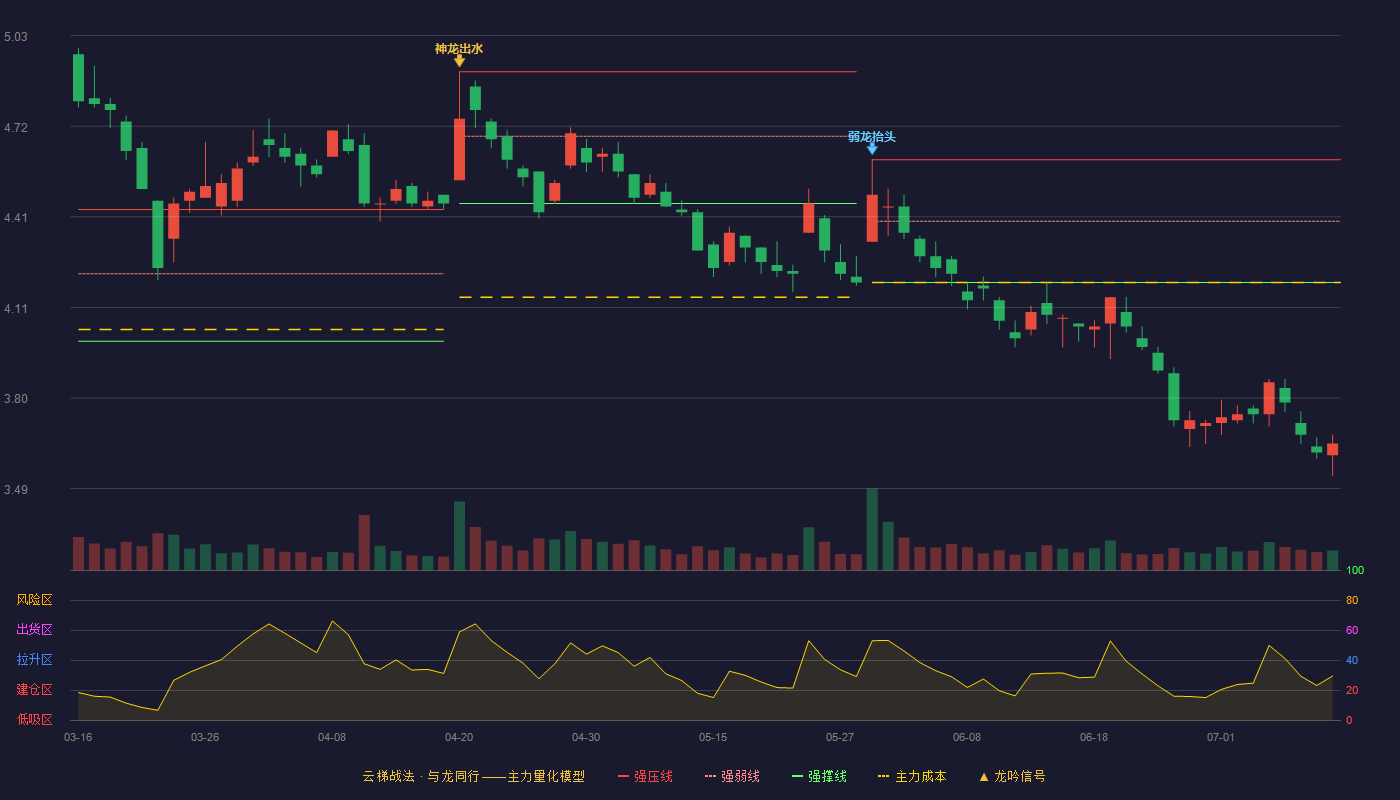Click the 5.03 price axis label
The width and height of the screenshot is (1400, 800).
coord(16,37)
